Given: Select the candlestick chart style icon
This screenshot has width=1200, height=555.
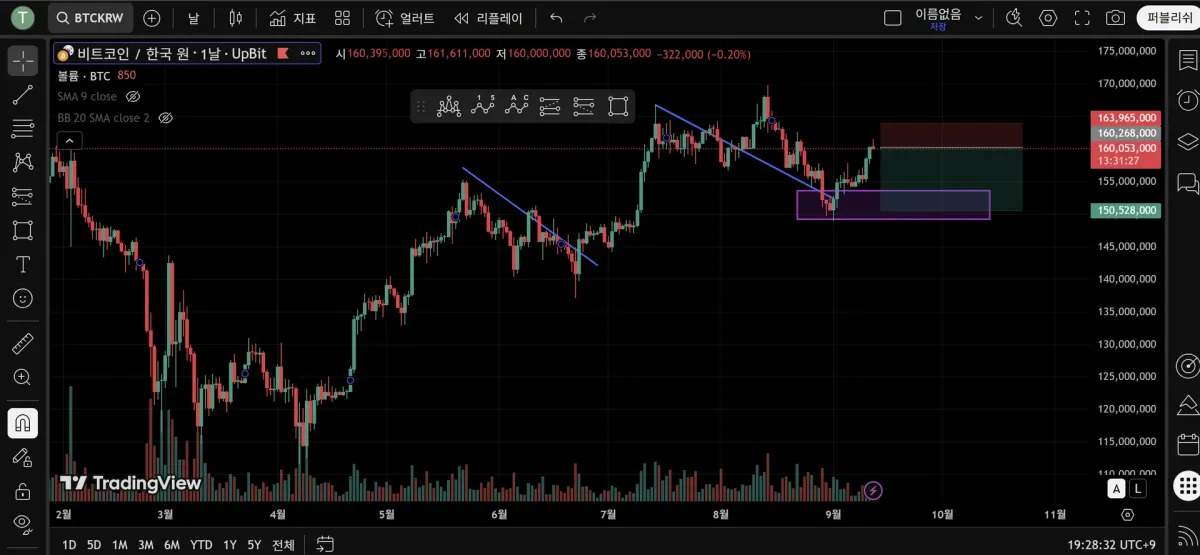Looking at the screenshot, I should pos(235,18).
